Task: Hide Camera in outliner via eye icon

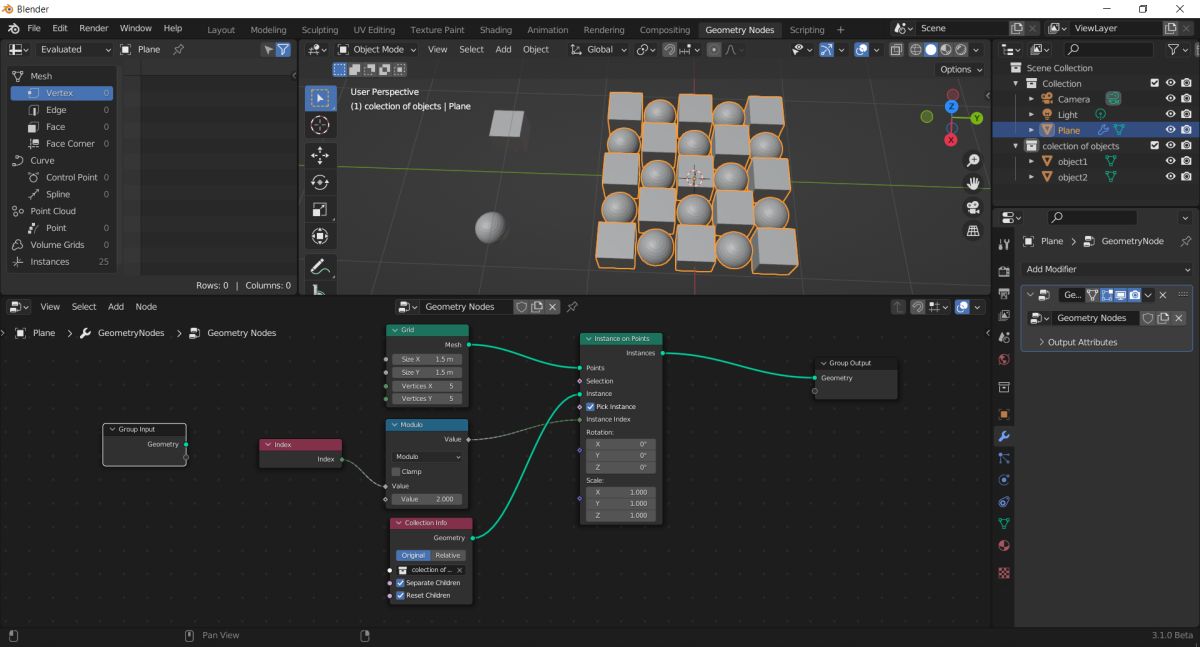Action: tap(1170, 99)
